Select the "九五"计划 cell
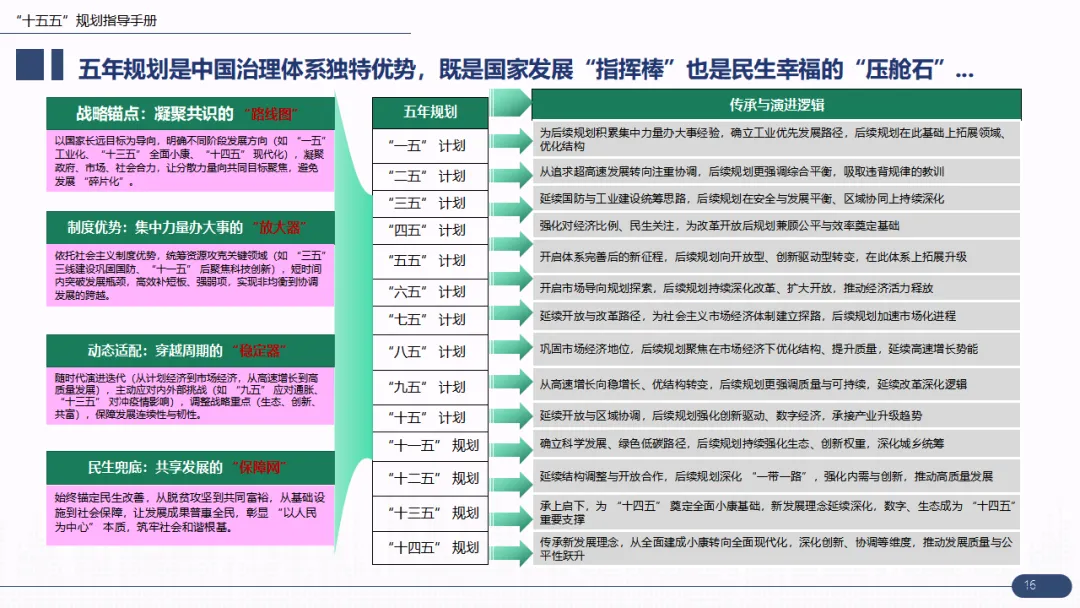The image size is (1080, 608). [x=430, y=387]
